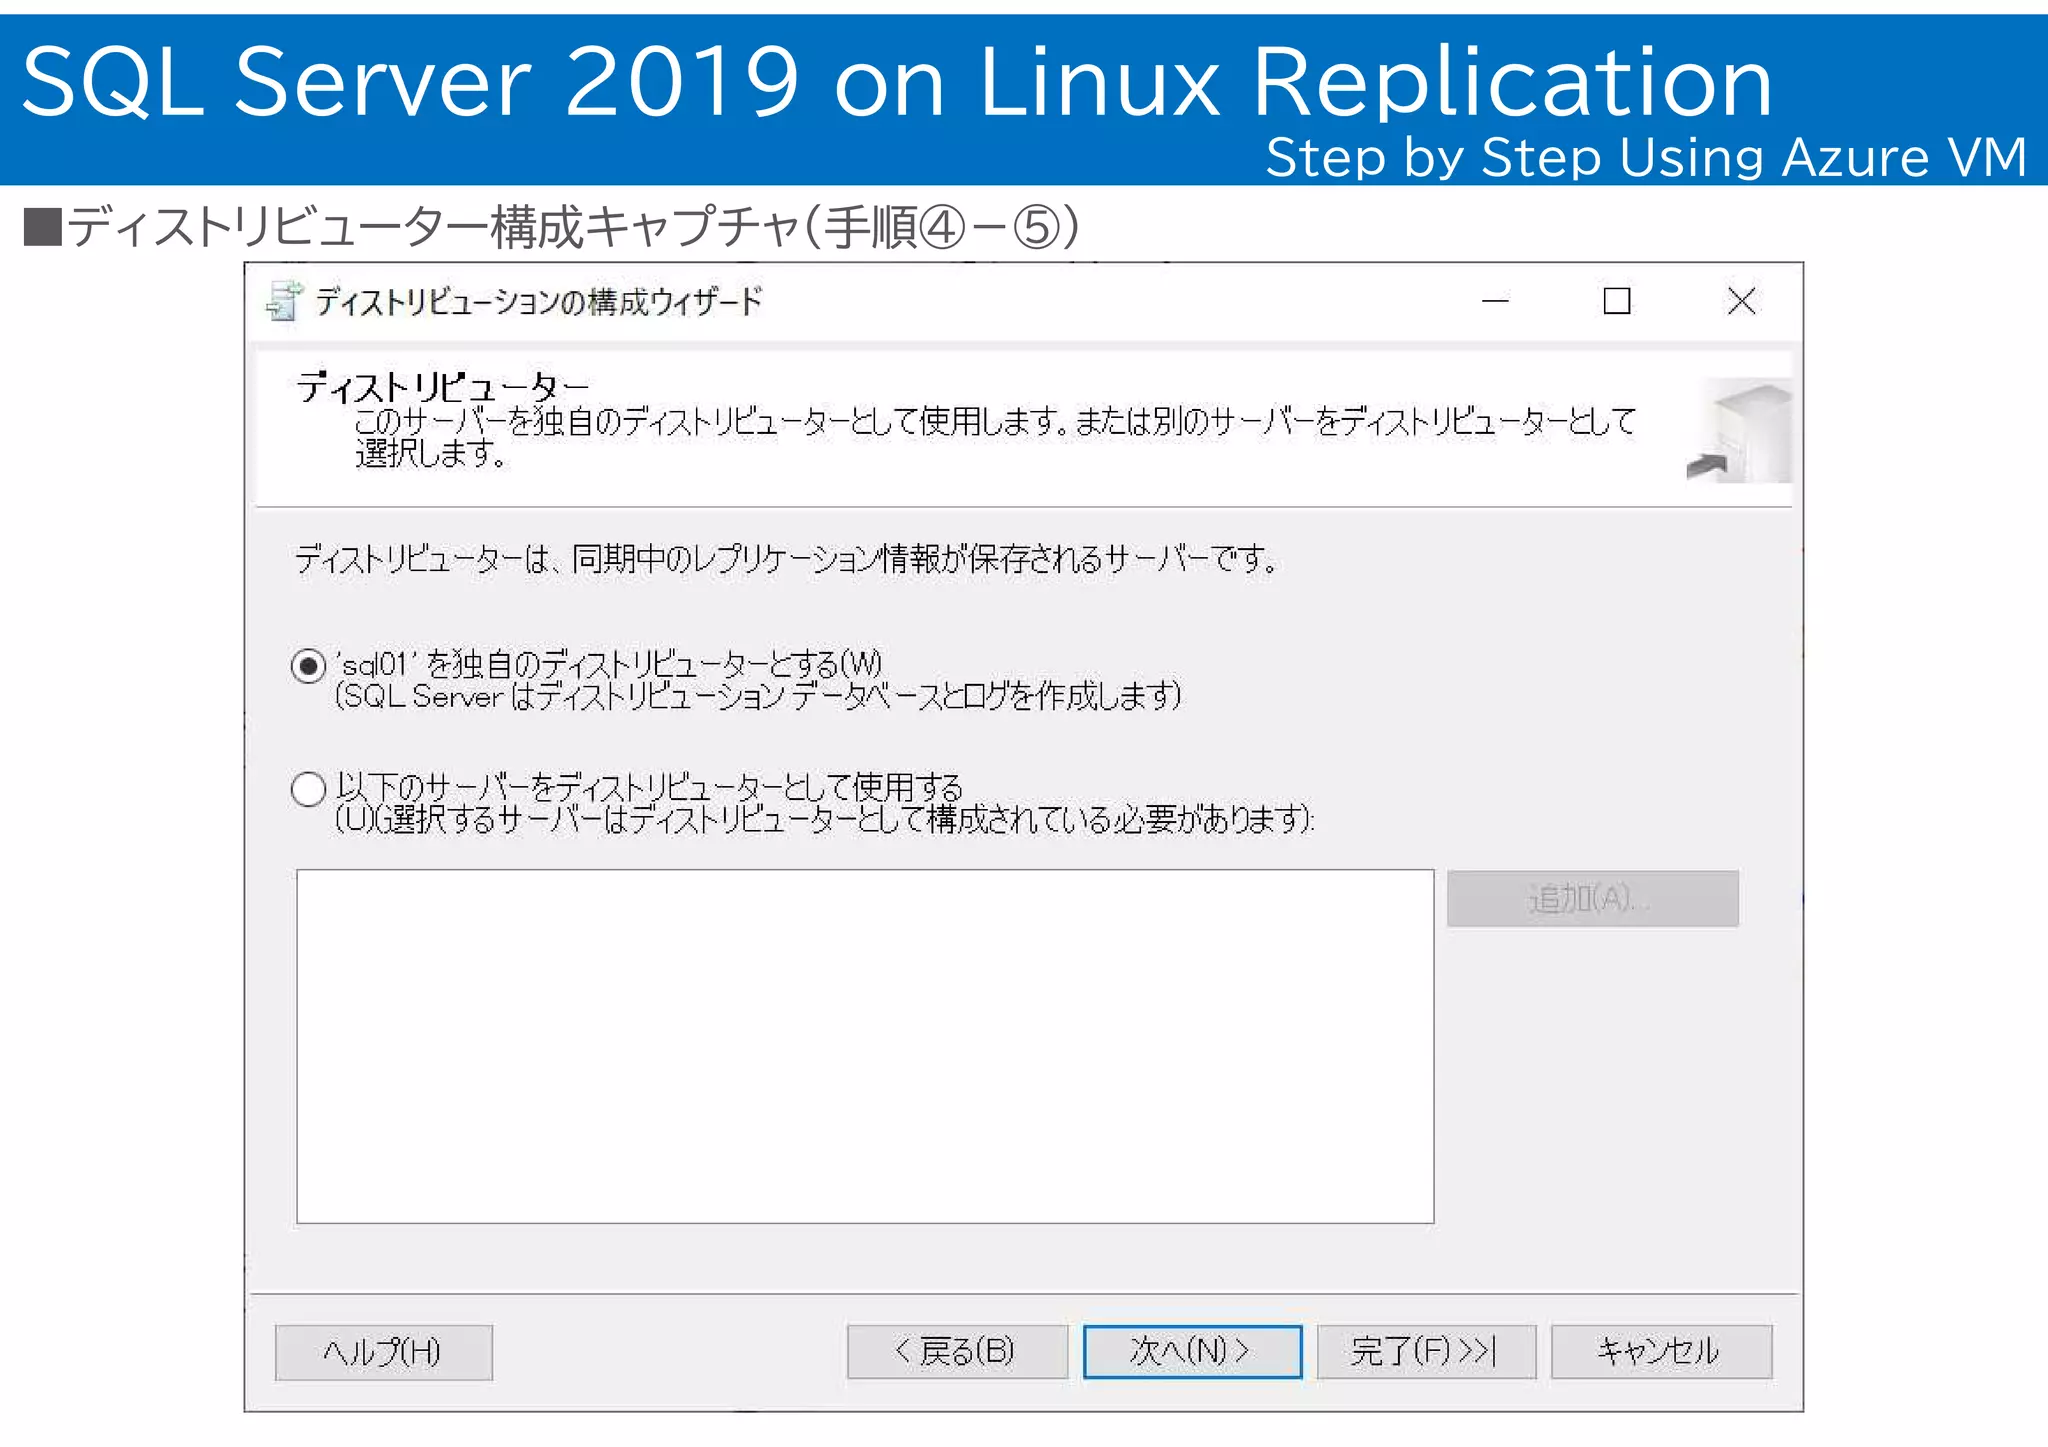
Task: Click the disabled 追加(A) add button
Action: [1592, 898]
